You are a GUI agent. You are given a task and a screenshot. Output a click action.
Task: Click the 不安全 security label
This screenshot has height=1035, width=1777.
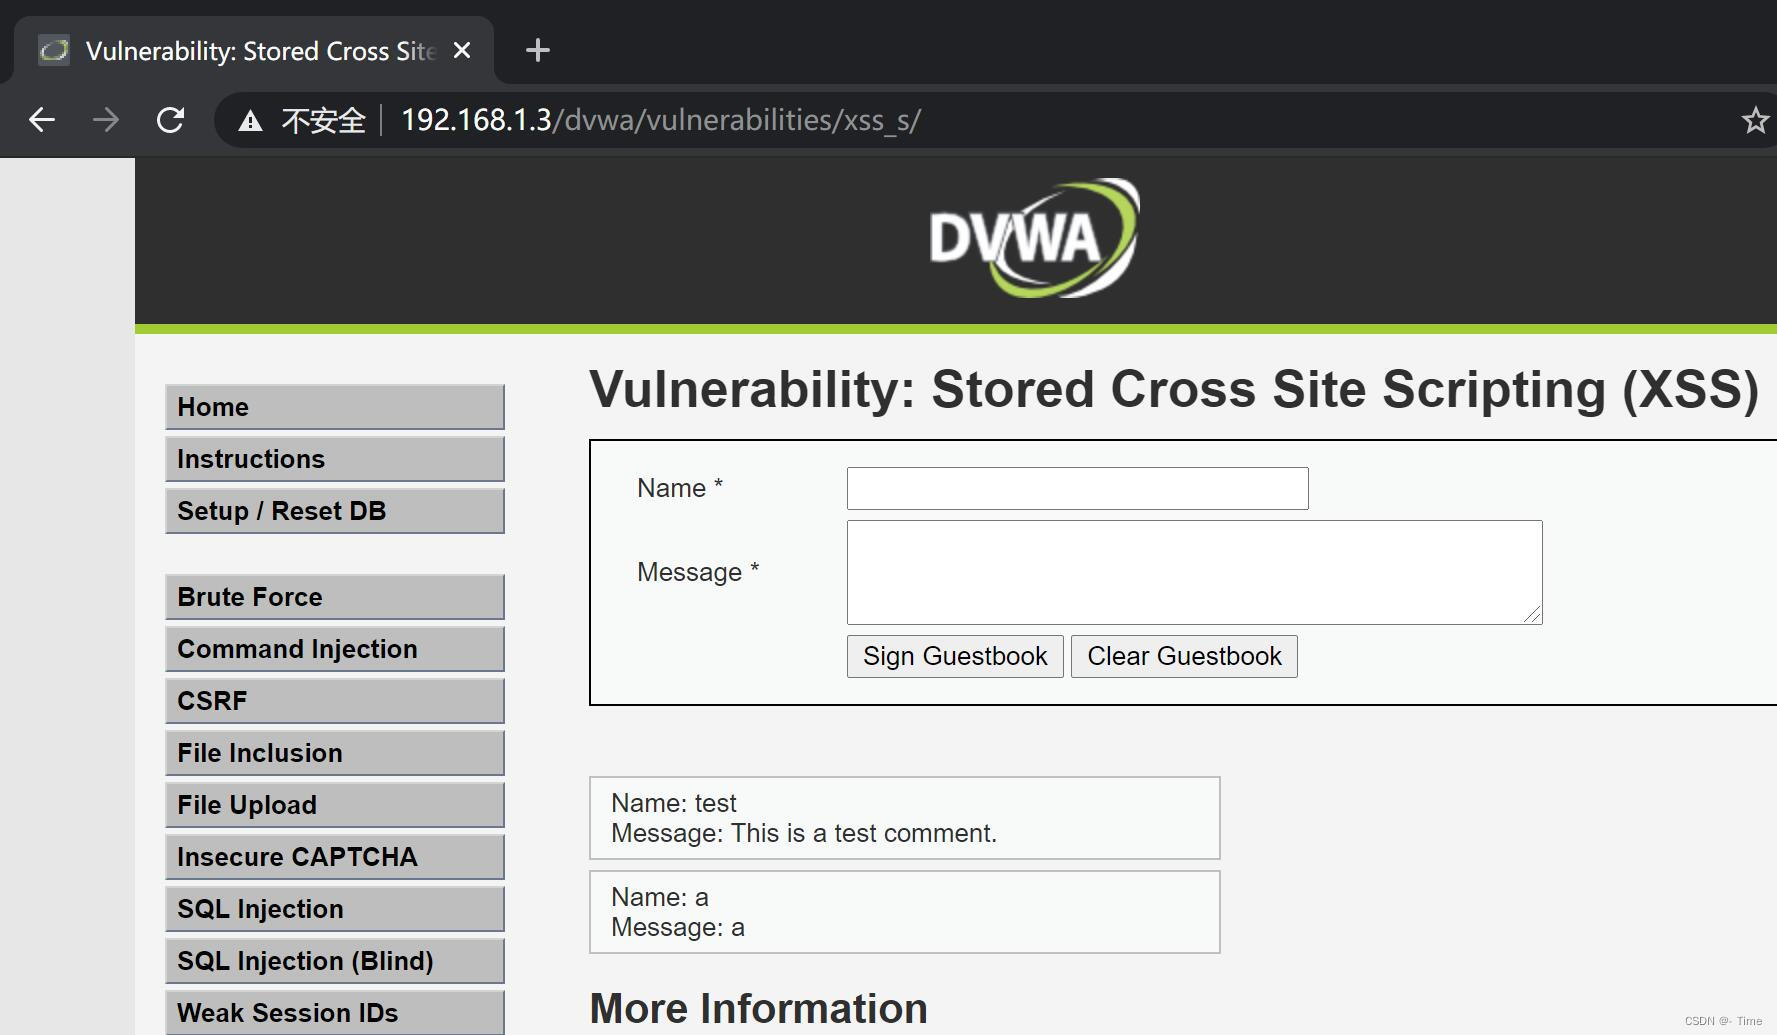click(x=323, y=121)
